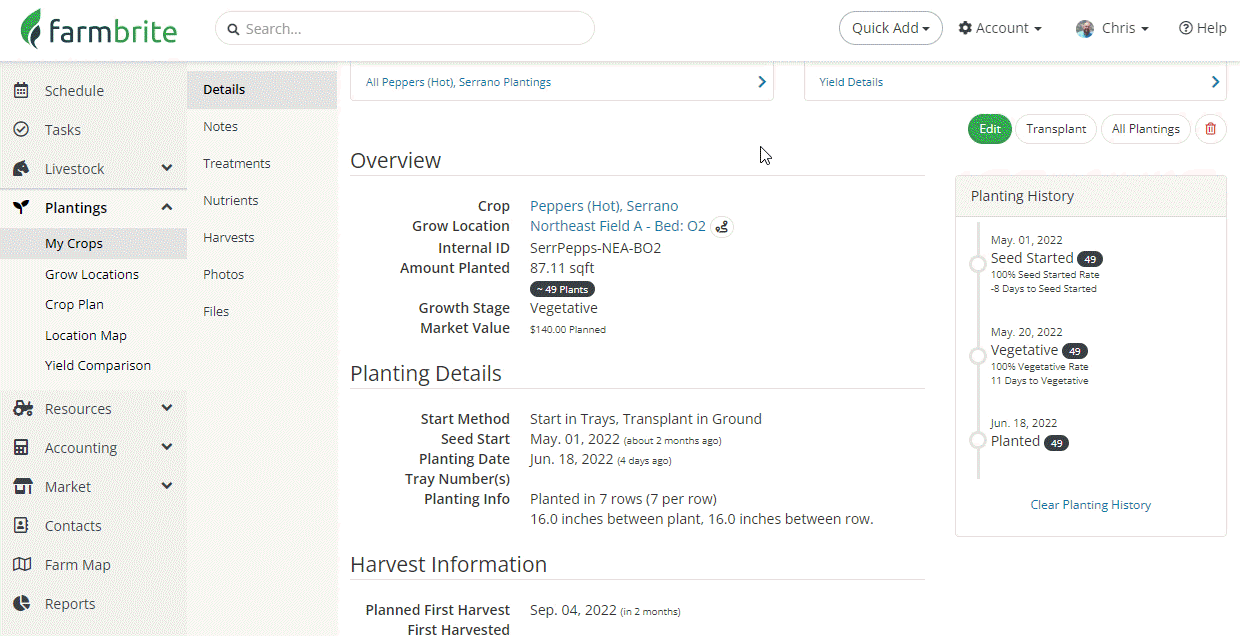
Task: Click Clear Planting History link
Action: coord(1090,505)
